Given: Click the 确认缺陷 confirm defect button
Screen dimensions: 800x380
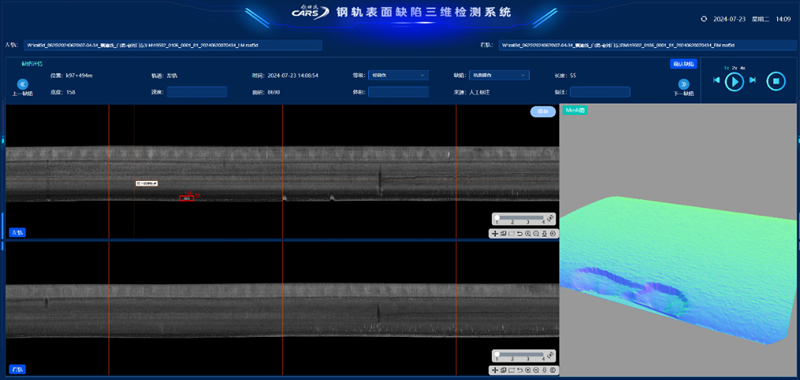Looking at the screenshot, I should pos(683,64).
